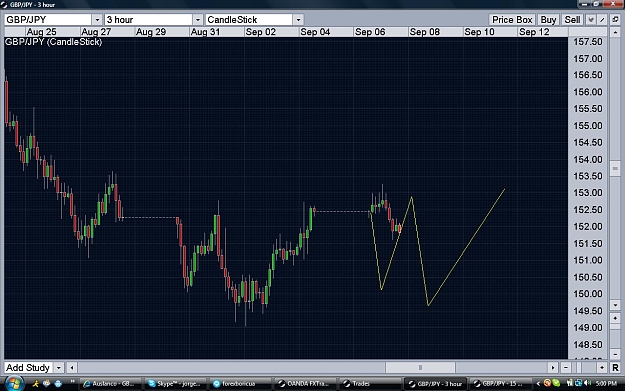Click the application icon in title bar

point(4,5)
